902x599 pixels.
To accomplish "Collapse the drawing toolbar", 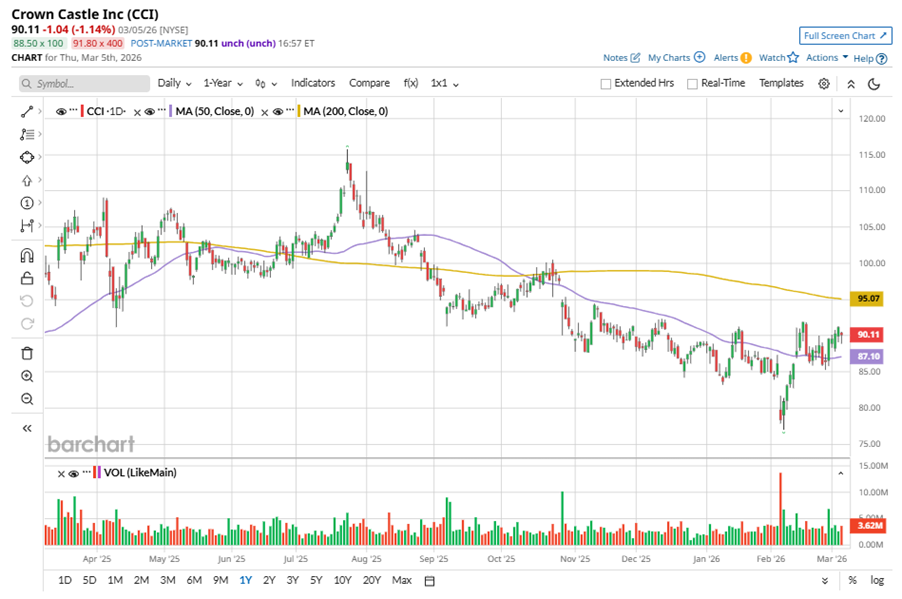I will pos(27,428).
